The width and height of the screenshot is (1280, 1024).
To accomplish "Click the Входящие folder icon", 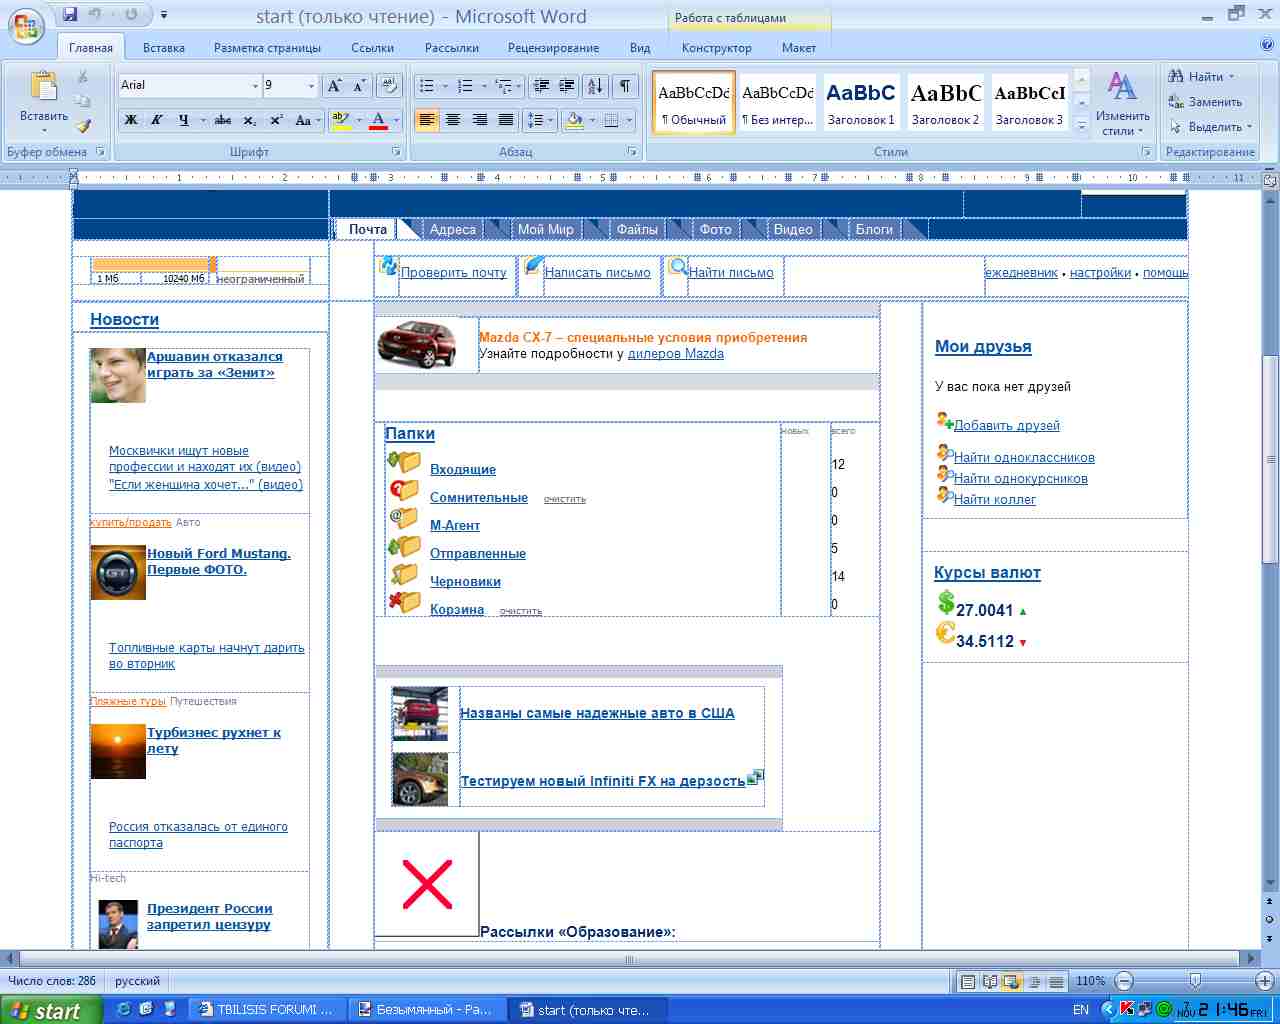I will point(404,462).
